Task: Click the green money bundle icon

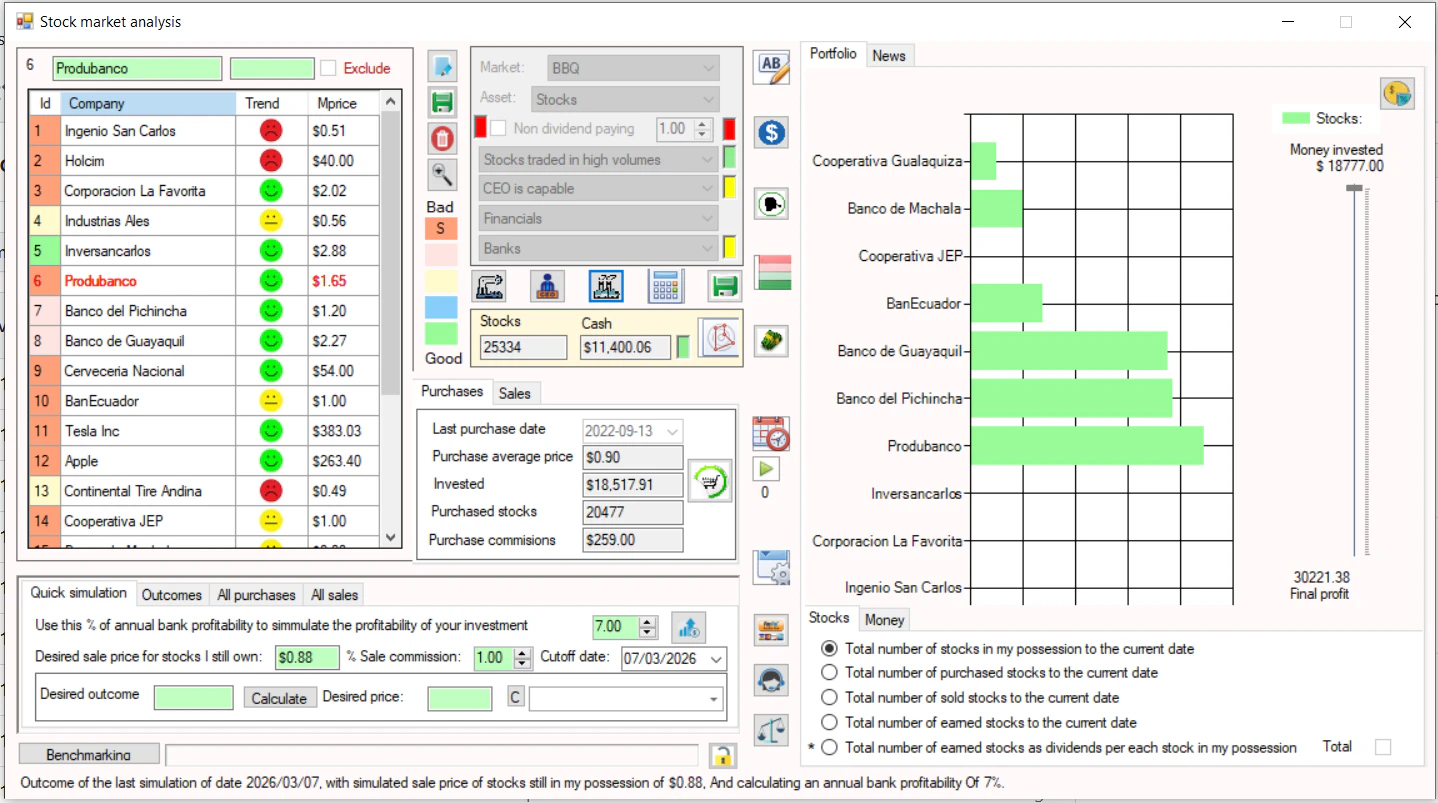Action: (771, 341)
